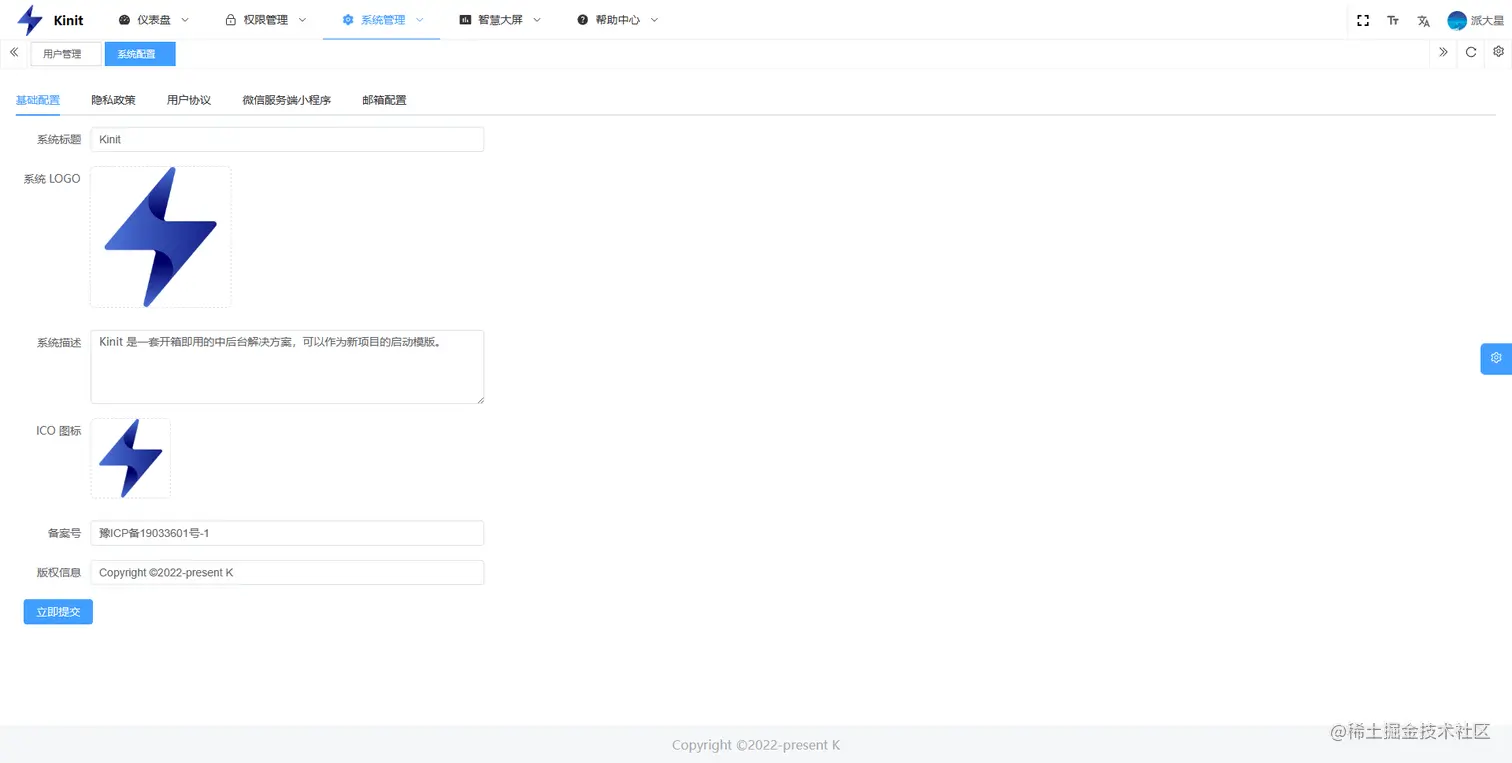The width and height of the screenshot is (1512, 763).
Task: Switch to the 邮箱配置 tab
Action: [384, 100]
